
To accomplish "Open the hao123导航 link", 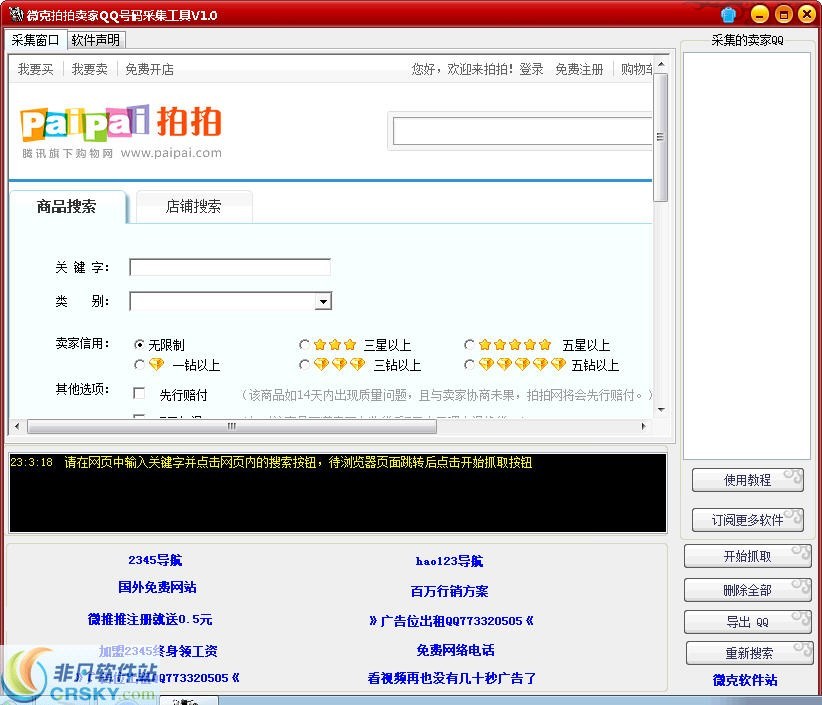I will 452,561.
